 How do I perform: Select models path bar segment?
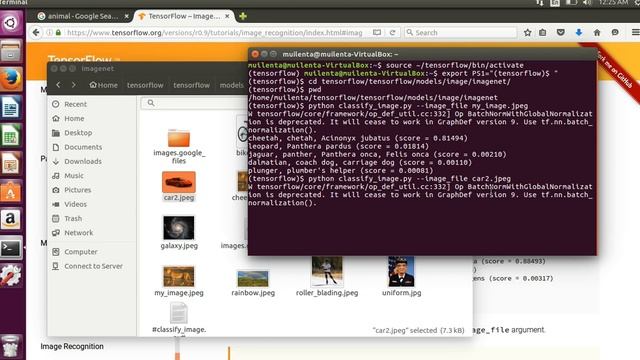point(231,85)
